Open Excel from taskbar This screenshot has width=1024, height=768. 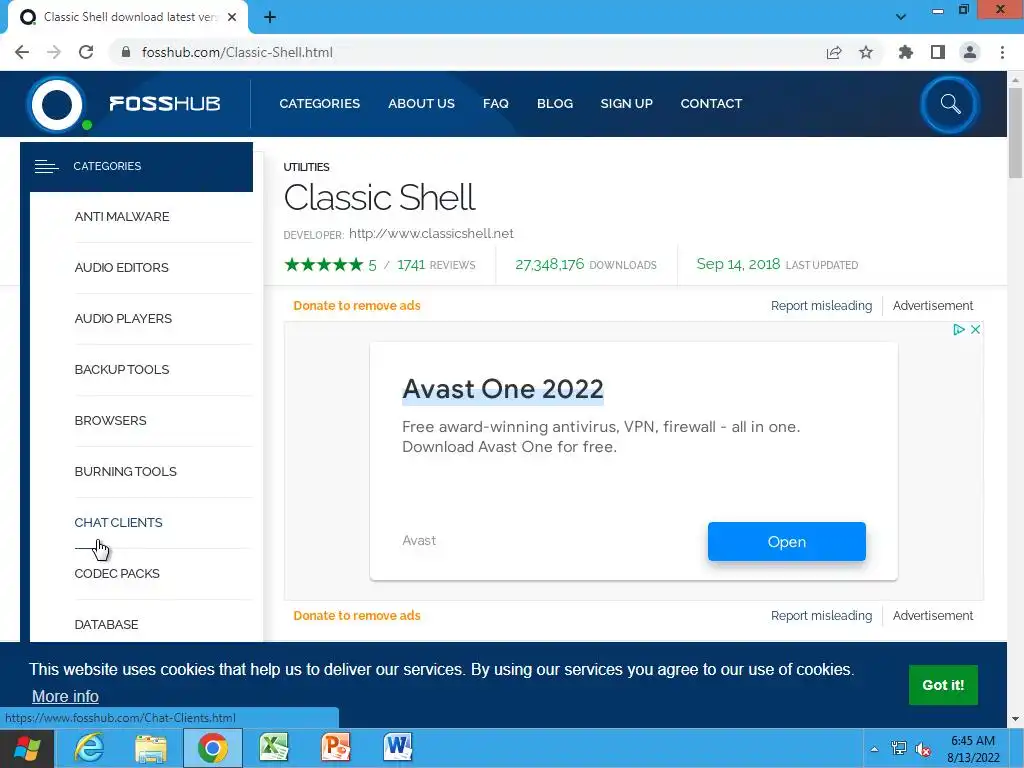tap(274, 748)
